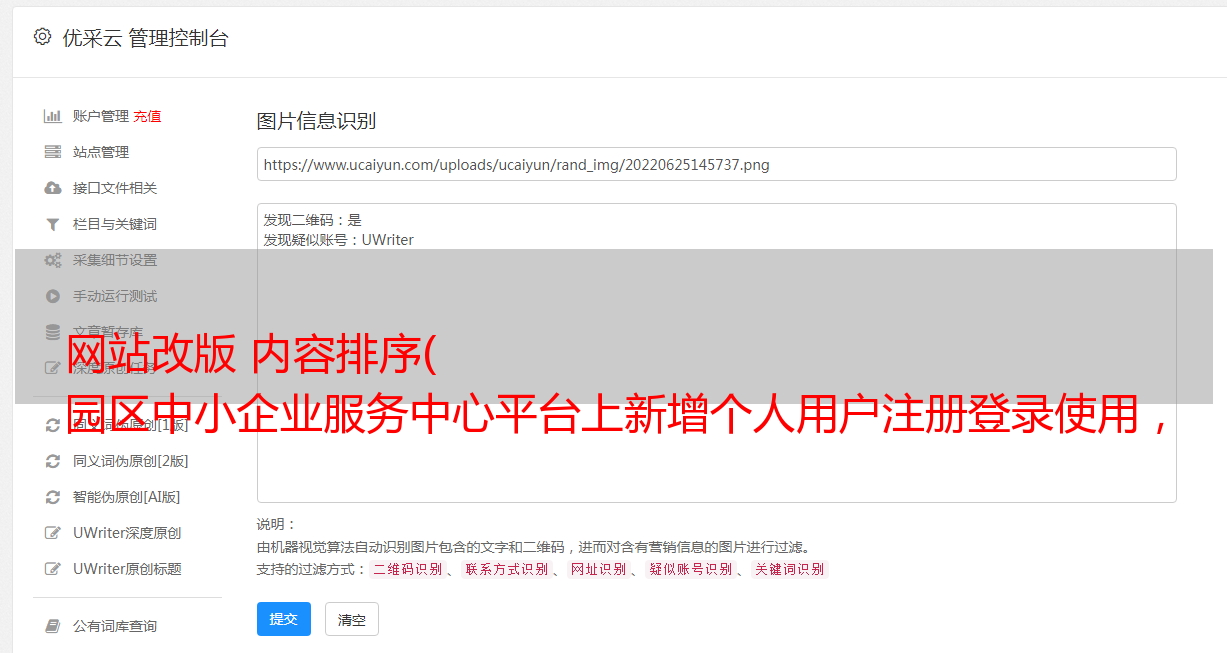The image size is (1227, 653).
Task: Click the cloud upload icon for 接口文件相关
Action: (x=53, y=188)
